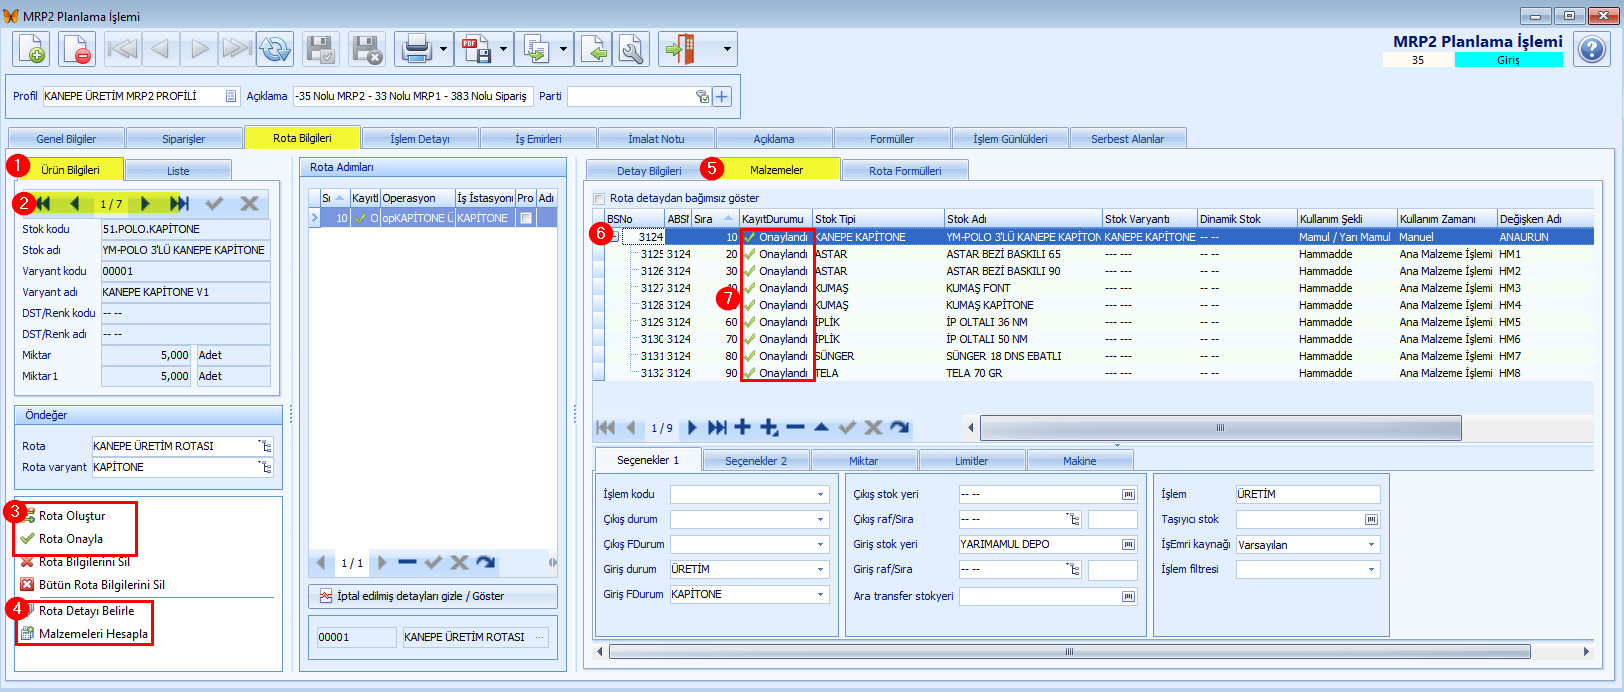Delete the material row with the minus icon
This screenshot has width=1624, height=692.
(795, 427)
